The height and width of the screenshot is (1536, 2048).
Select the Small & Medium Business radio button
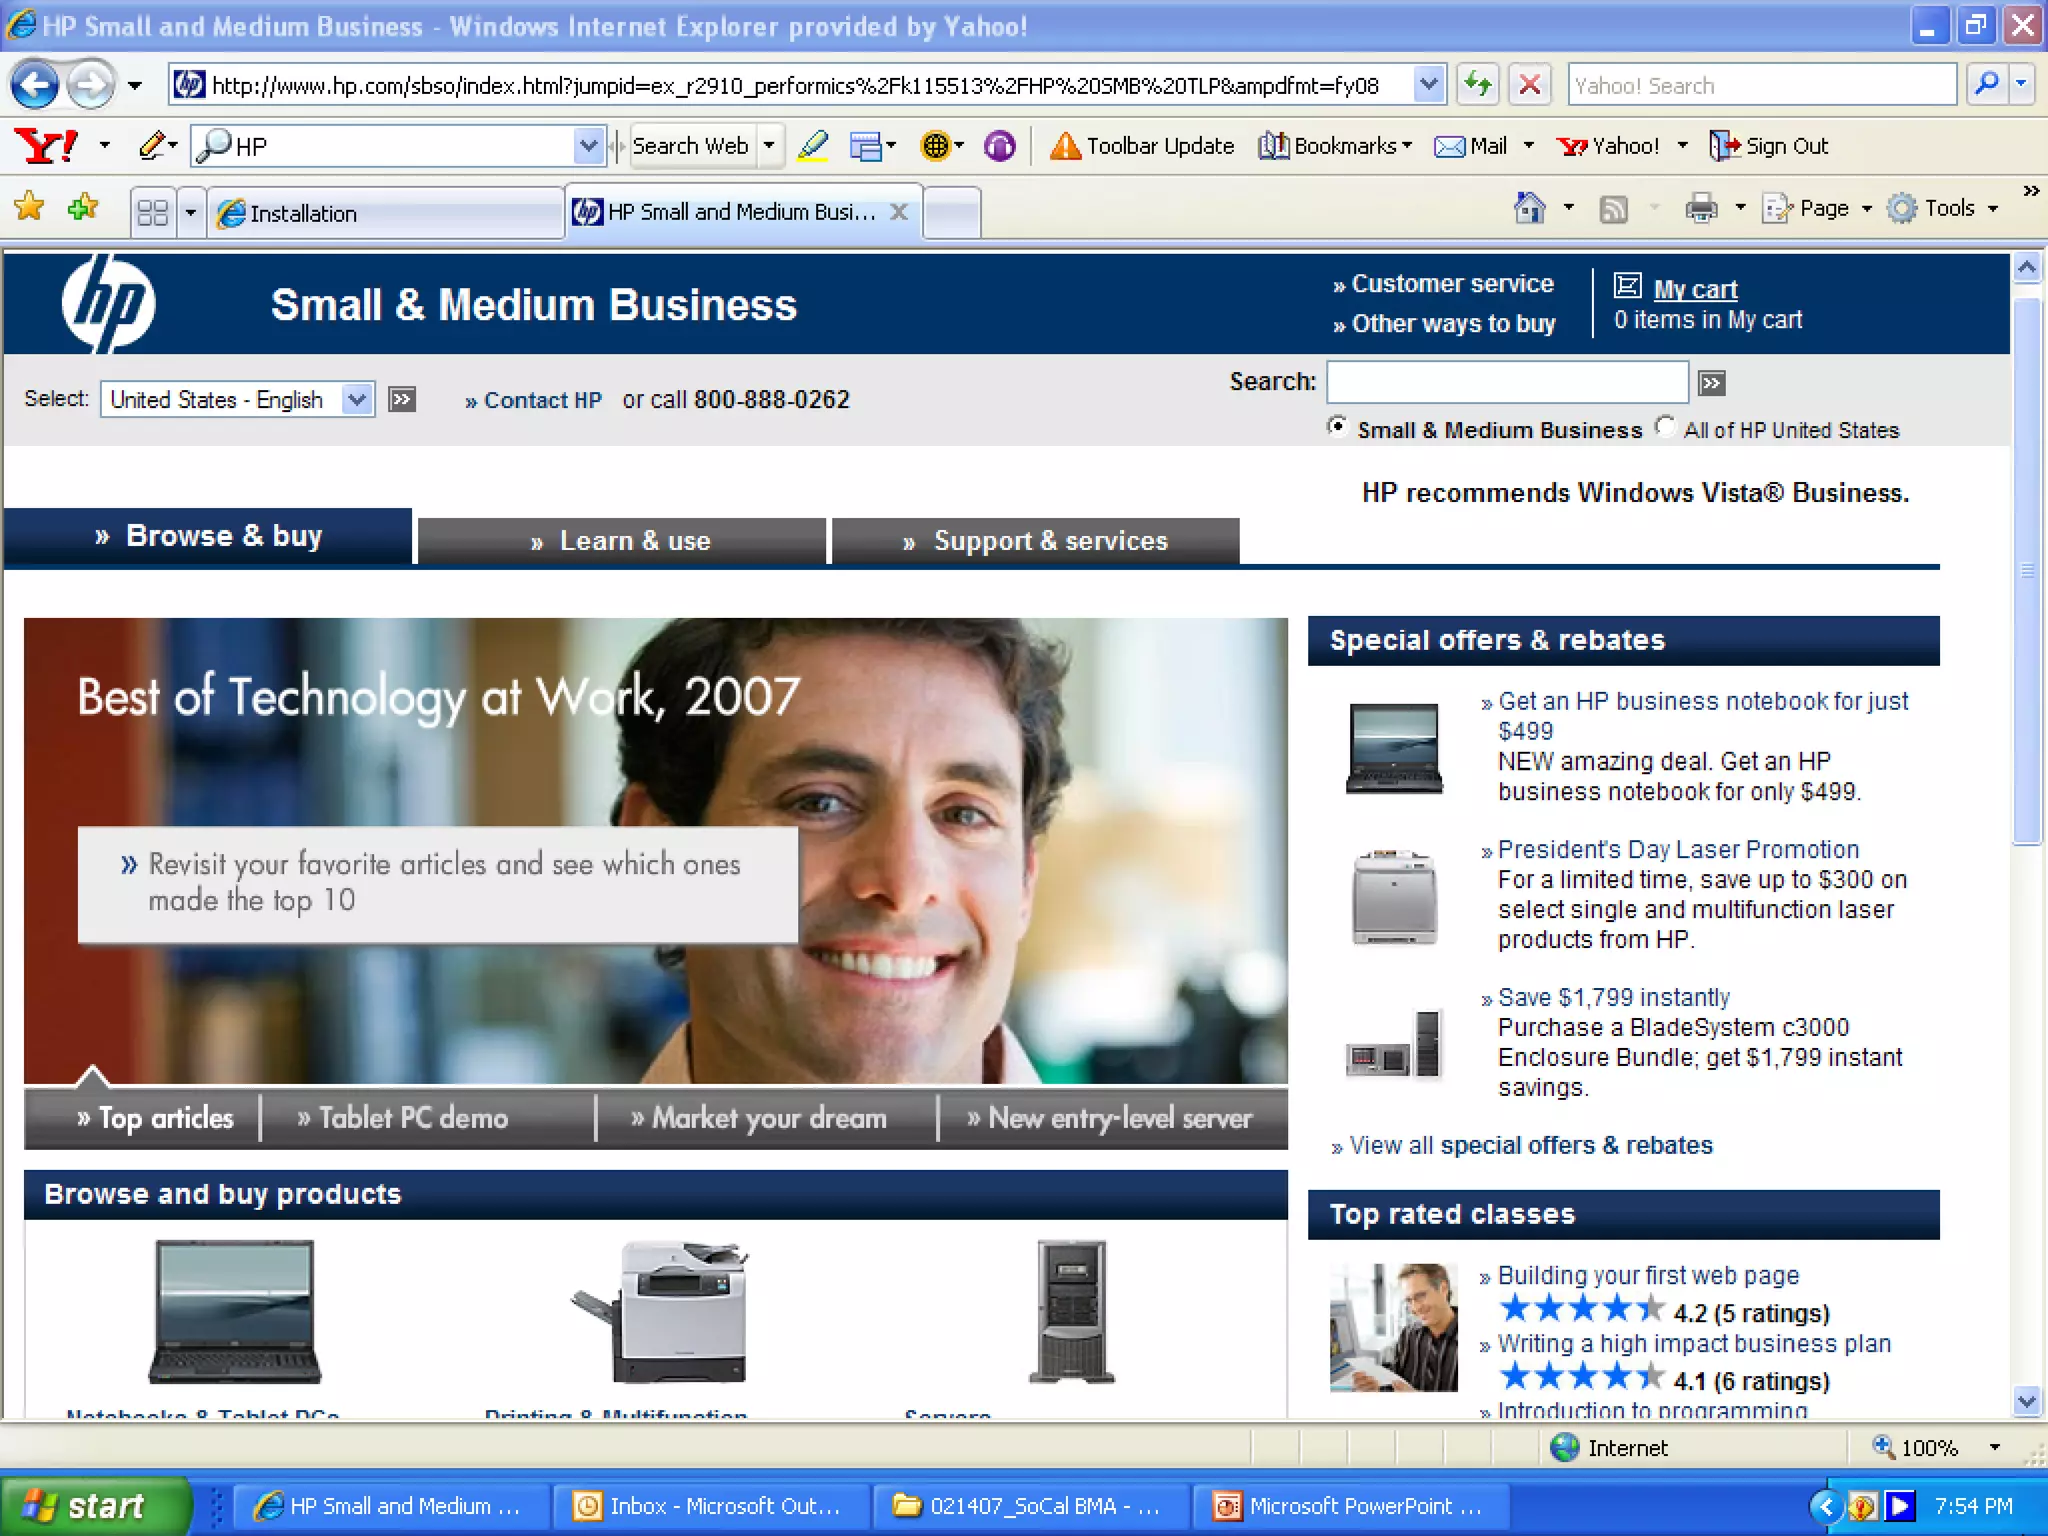(x=1337, y=427)
